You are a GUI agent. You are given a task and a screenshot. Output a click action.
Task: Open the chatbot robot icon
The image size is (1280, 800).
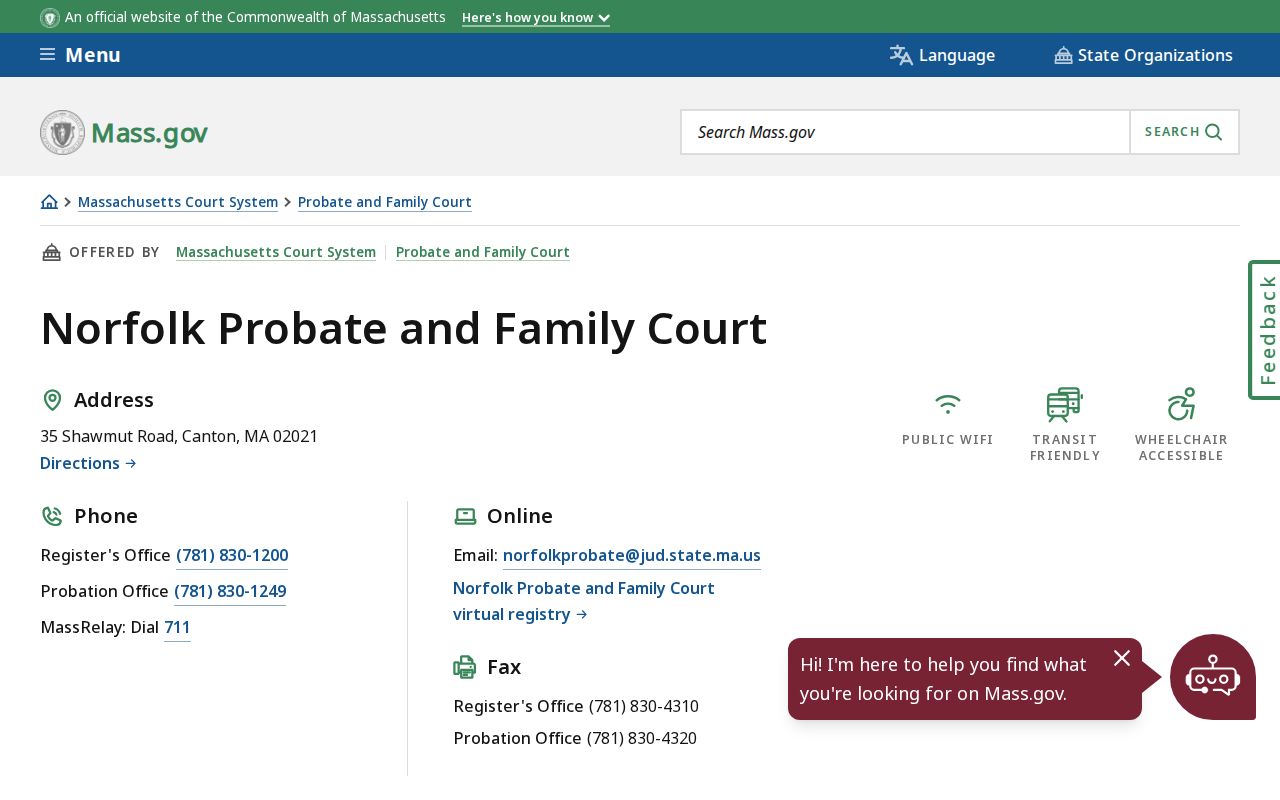(1213, 677)
